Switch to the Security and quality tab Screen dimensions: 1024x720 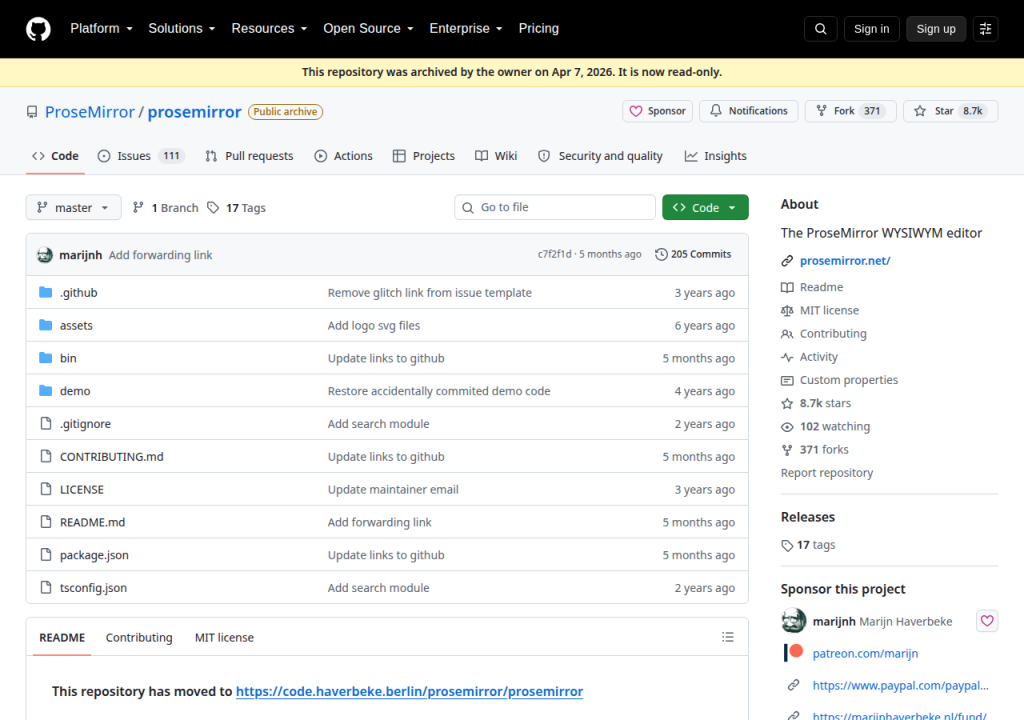[x=600, y=156]
